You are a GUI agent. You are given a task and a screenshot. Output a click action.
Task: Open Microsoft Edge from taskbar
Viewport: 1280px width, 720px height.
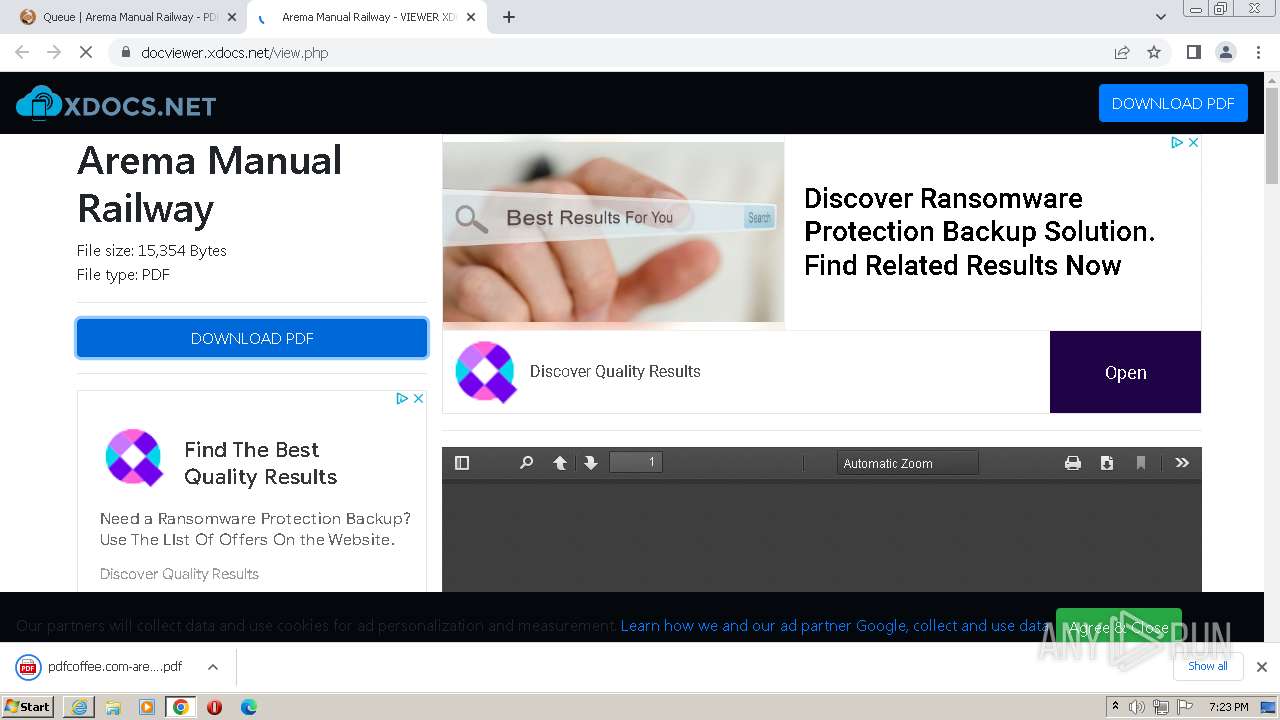click(249, 707)
